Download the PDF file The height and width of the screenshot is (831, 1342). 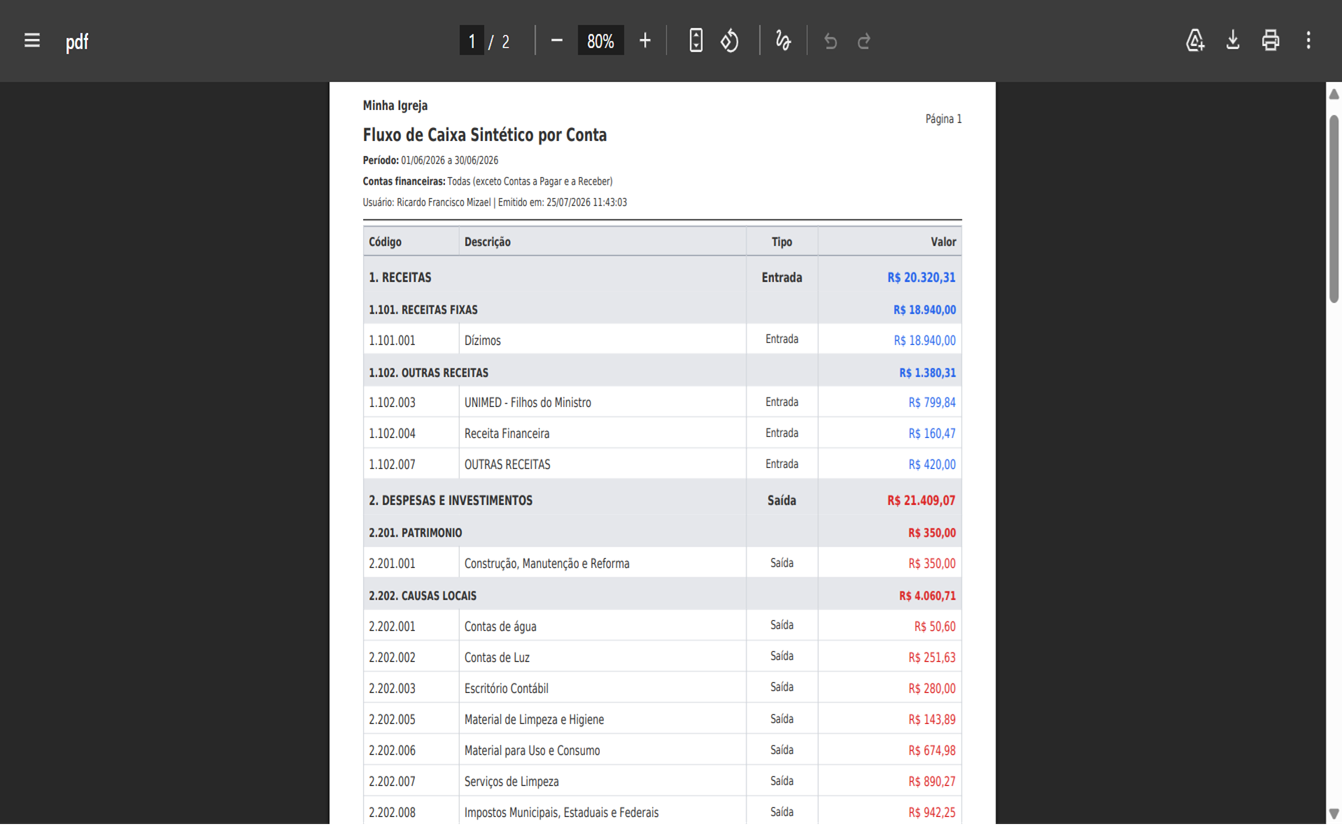[1233, 40]
